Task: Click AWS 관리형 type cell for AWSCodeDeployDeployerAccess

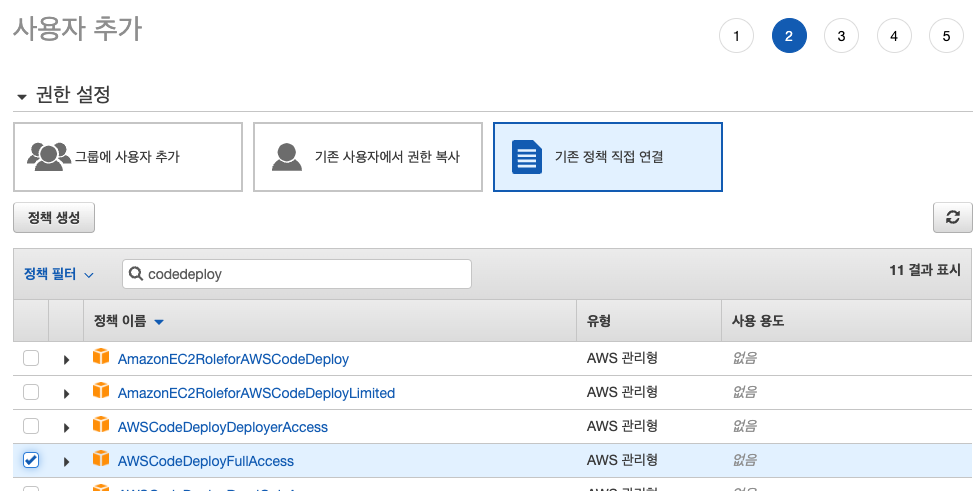Action: [622, 426]
